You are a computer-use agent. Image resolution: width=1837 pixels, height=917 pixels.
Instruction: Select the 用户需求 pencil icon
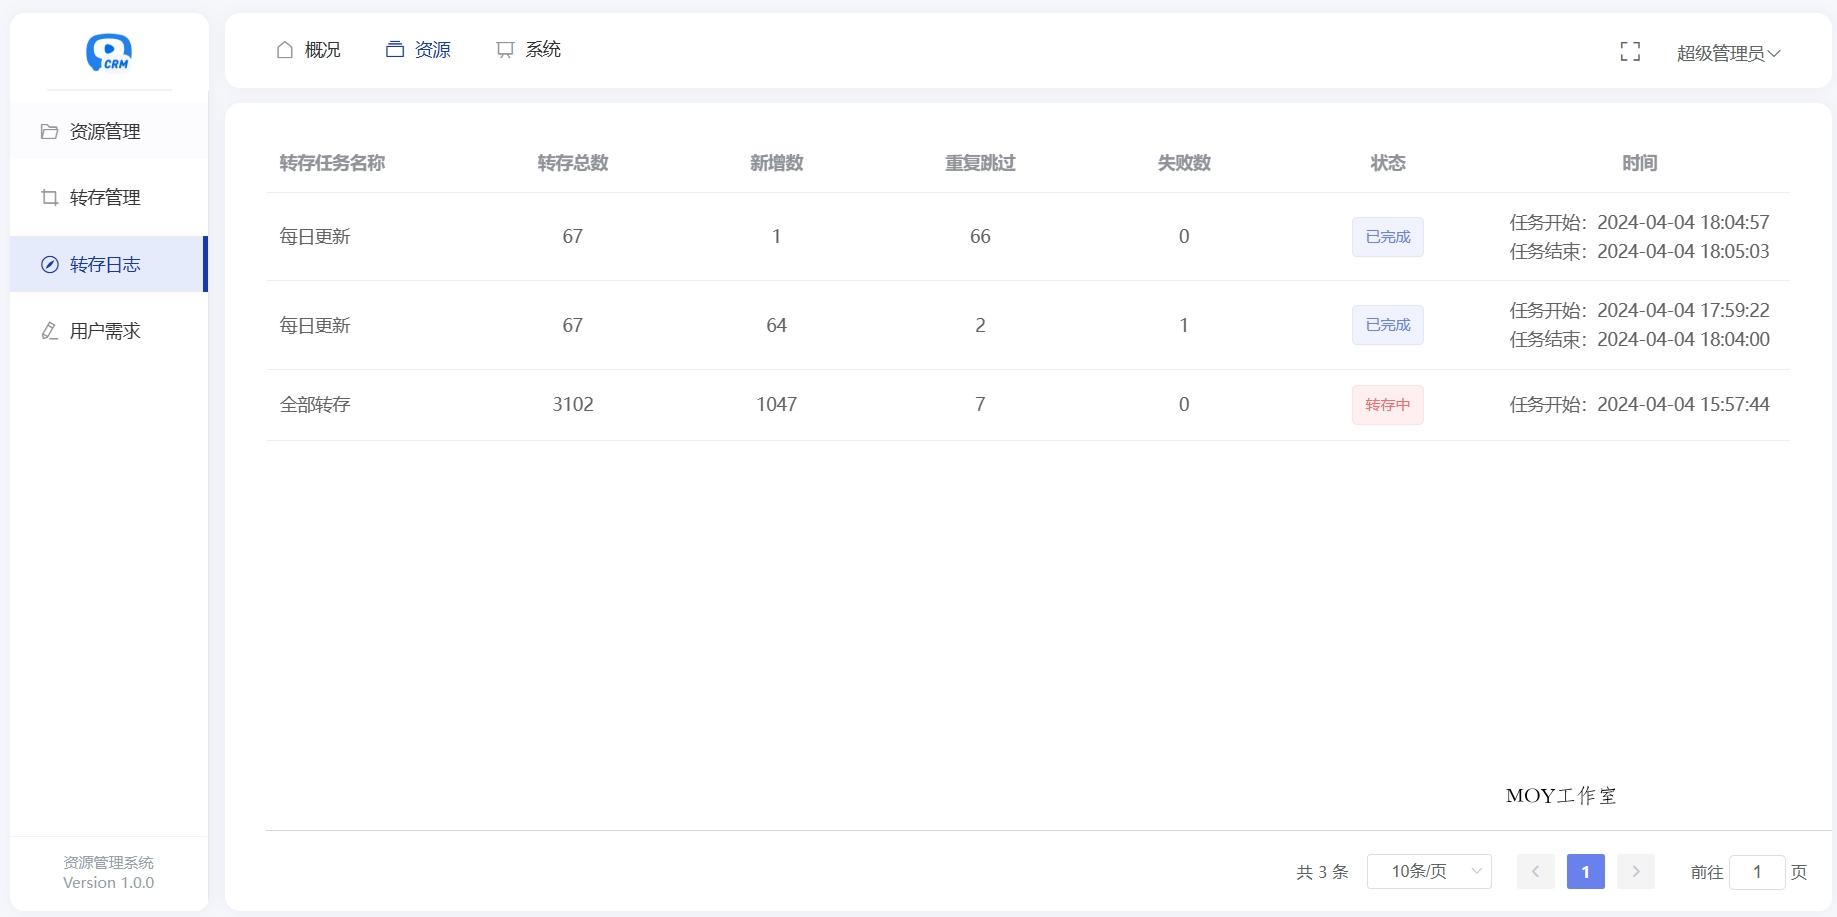click(x=49, y=331)
